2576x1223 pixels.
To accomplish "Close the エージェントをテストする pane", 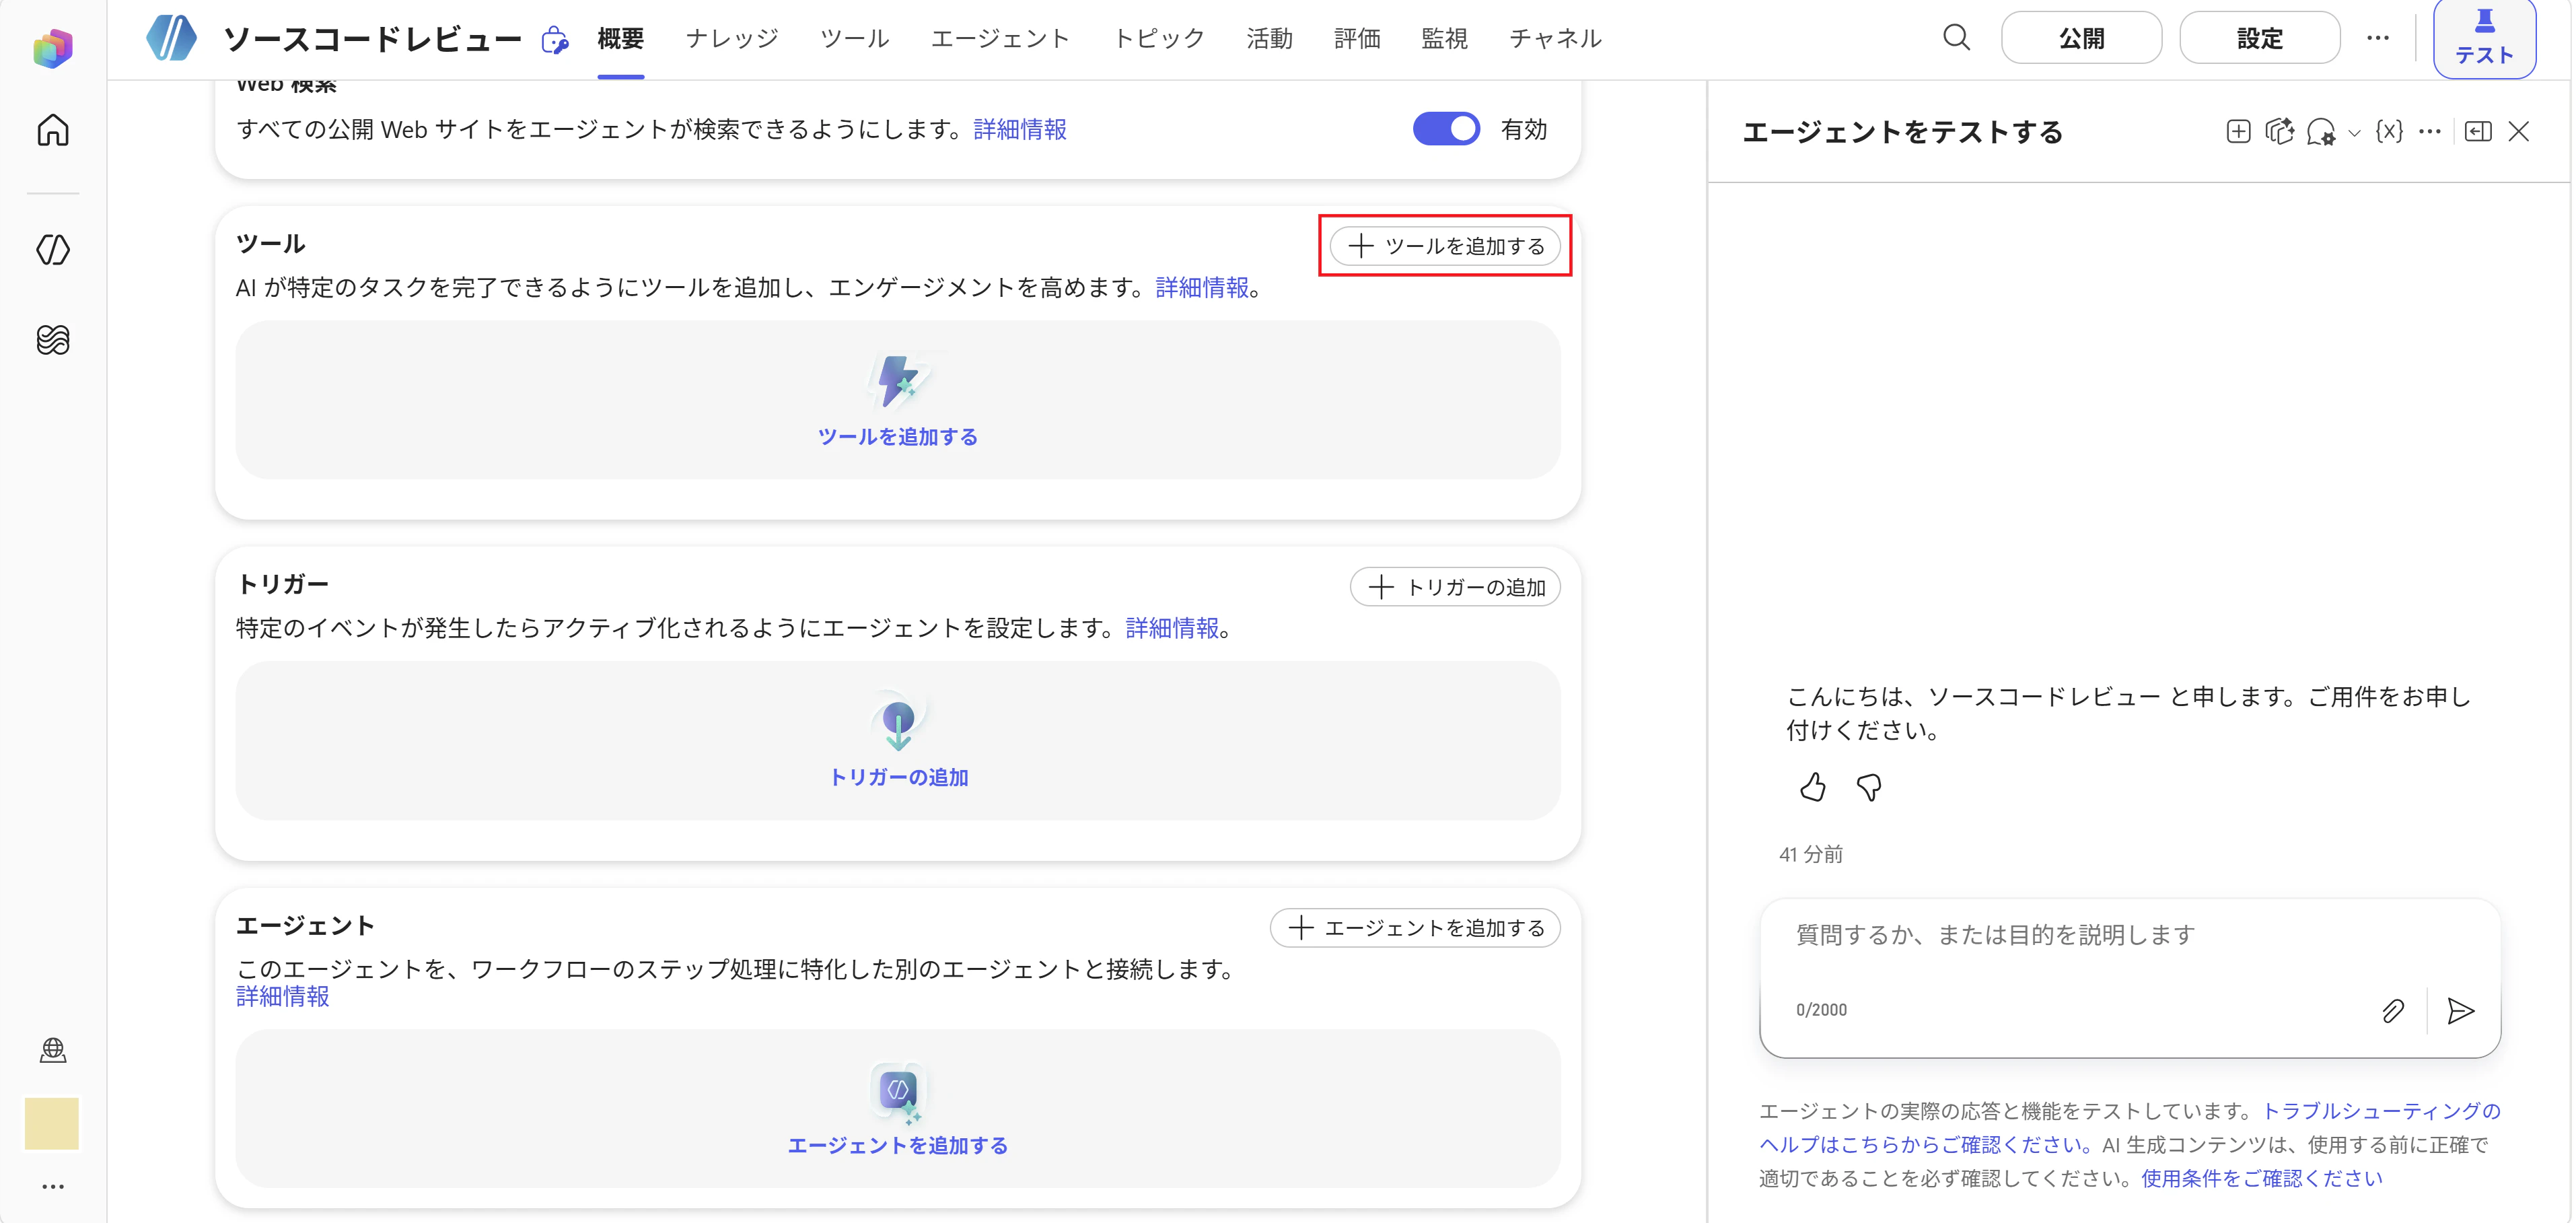I will point(2518,131).
